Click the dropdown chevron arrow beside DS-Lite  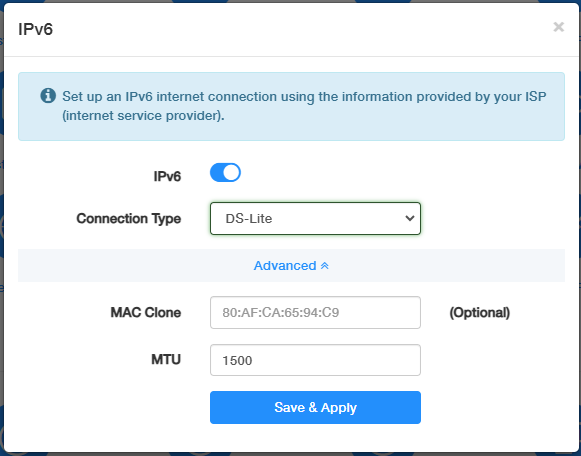(x=410, y=218)
